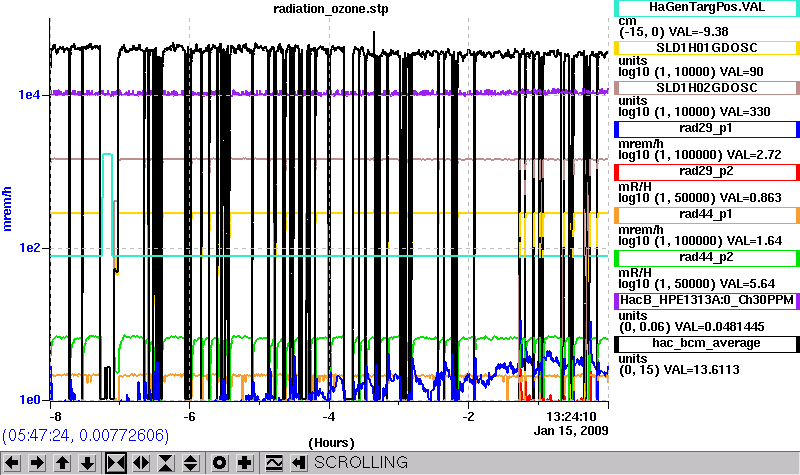Pan the graph right with the right-arrow button

click(37, 463)
